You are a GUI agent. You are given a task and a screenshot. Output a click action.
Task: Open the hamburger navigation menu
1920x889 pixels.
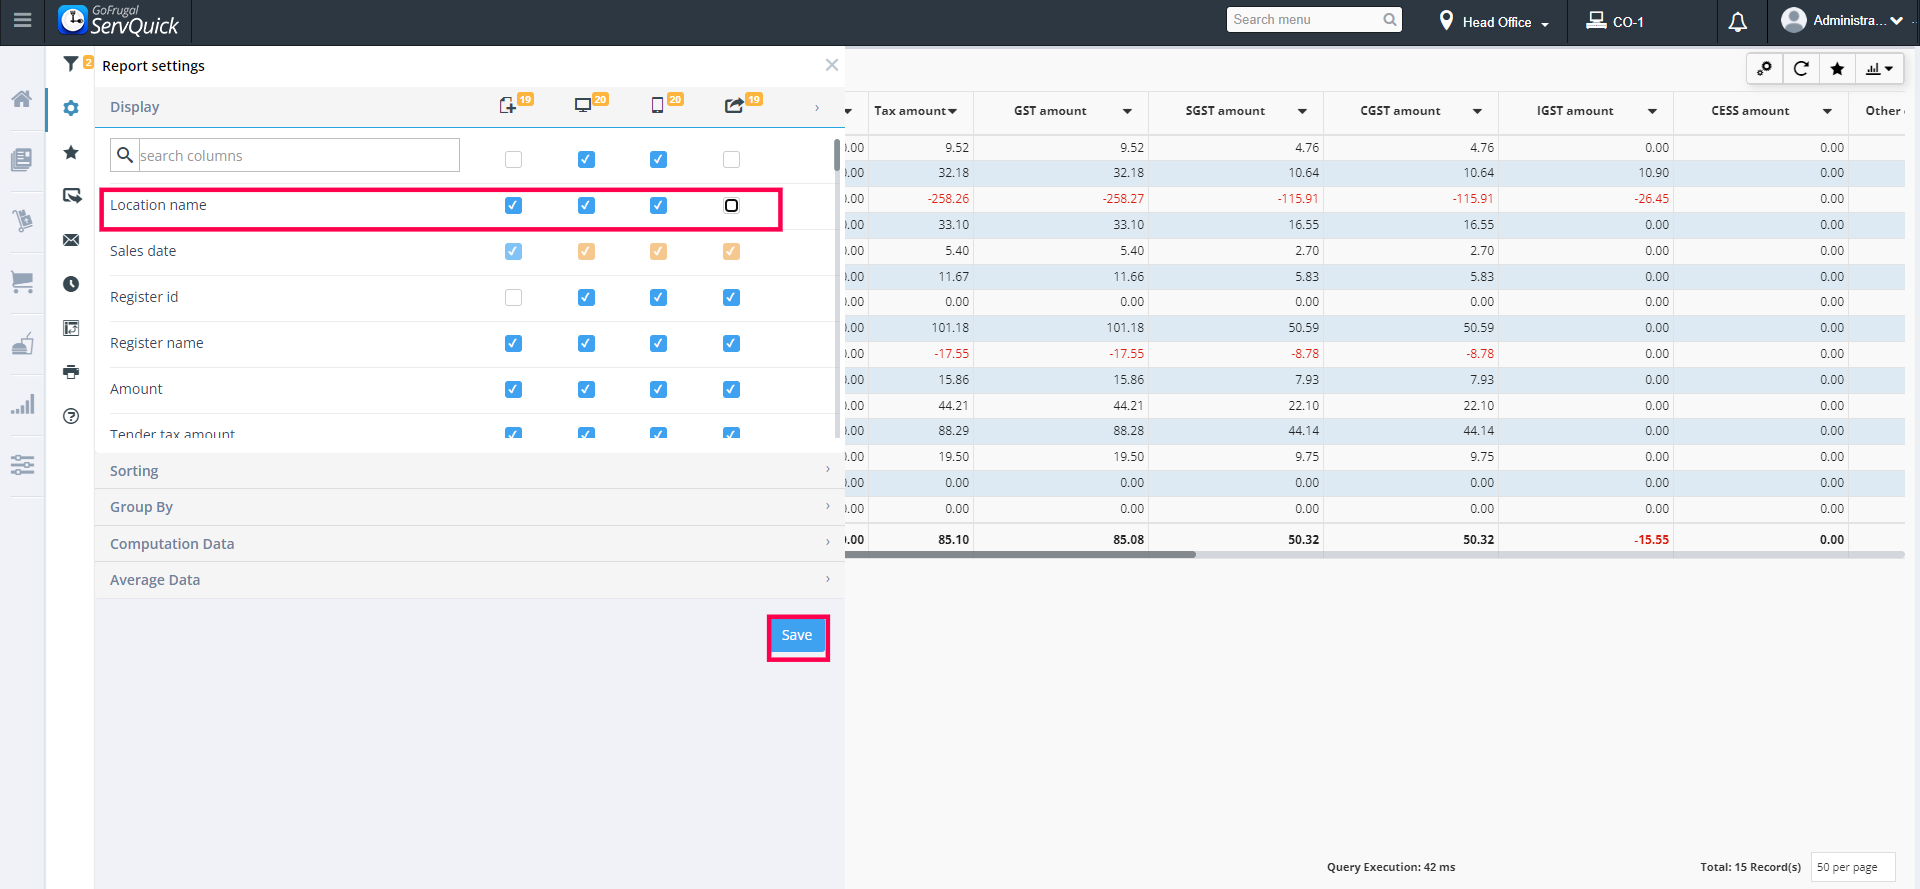pos(22,20)
